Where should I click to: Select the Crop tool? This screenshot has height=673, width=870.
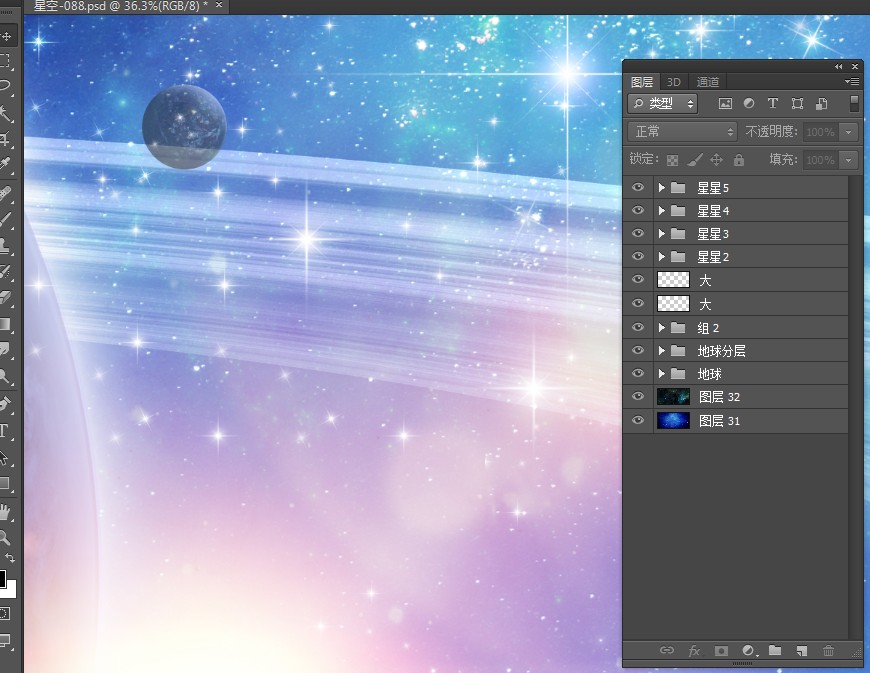[x=6, y=139]
